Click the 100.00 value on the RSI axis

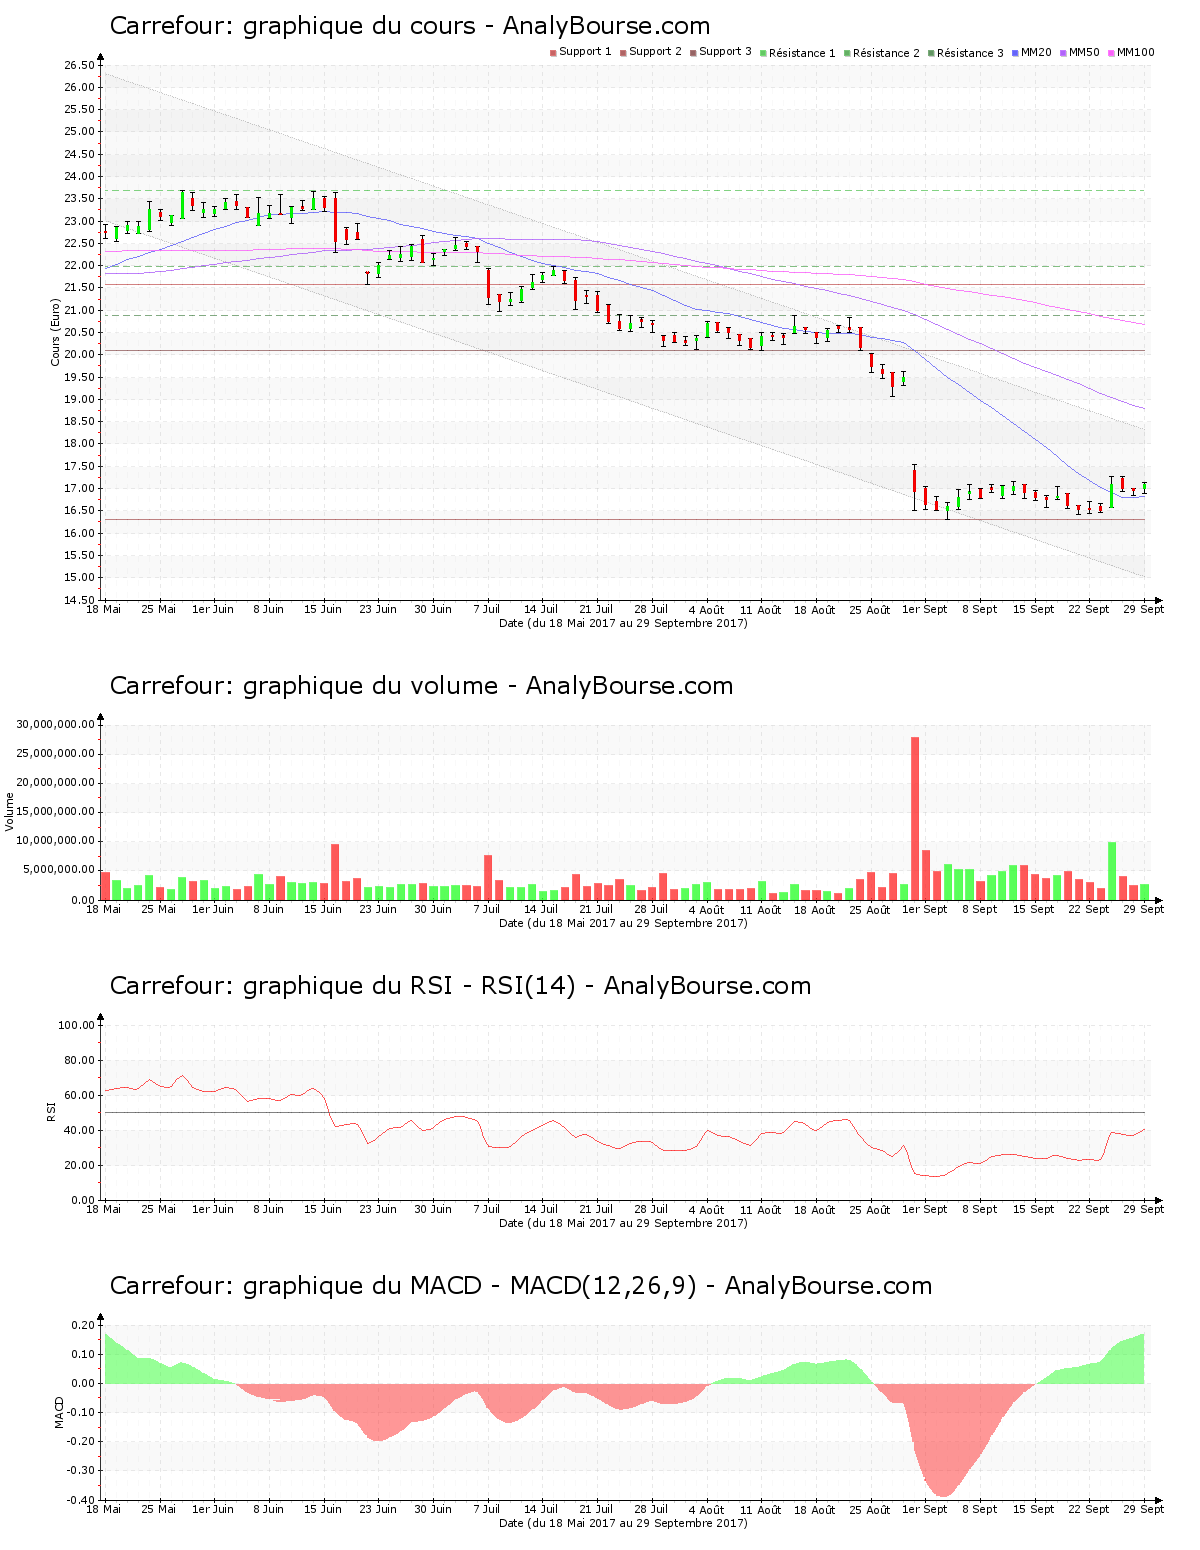pyautogui.click(x=76, y=1025)
